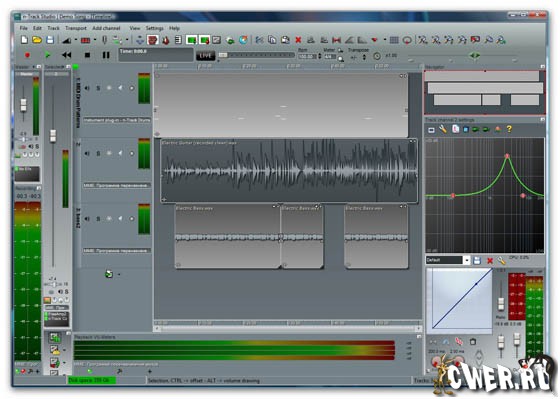Toggle the LIVE input processing button
Image resolution: width=560 pixels, height=399 pixels.
tap(205, 56)
